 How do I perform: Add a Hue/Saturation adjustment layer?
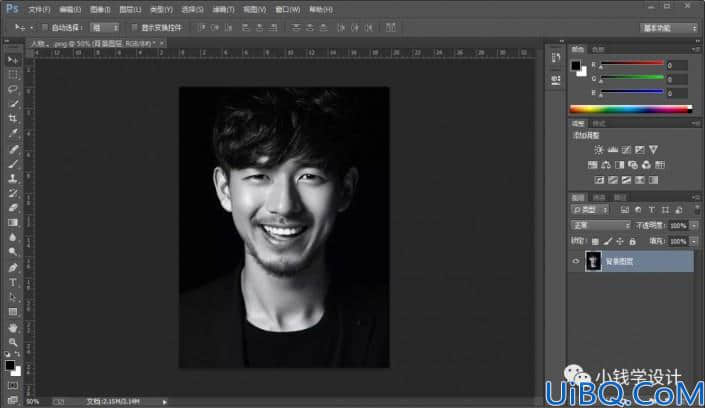(x=593, y=165)
